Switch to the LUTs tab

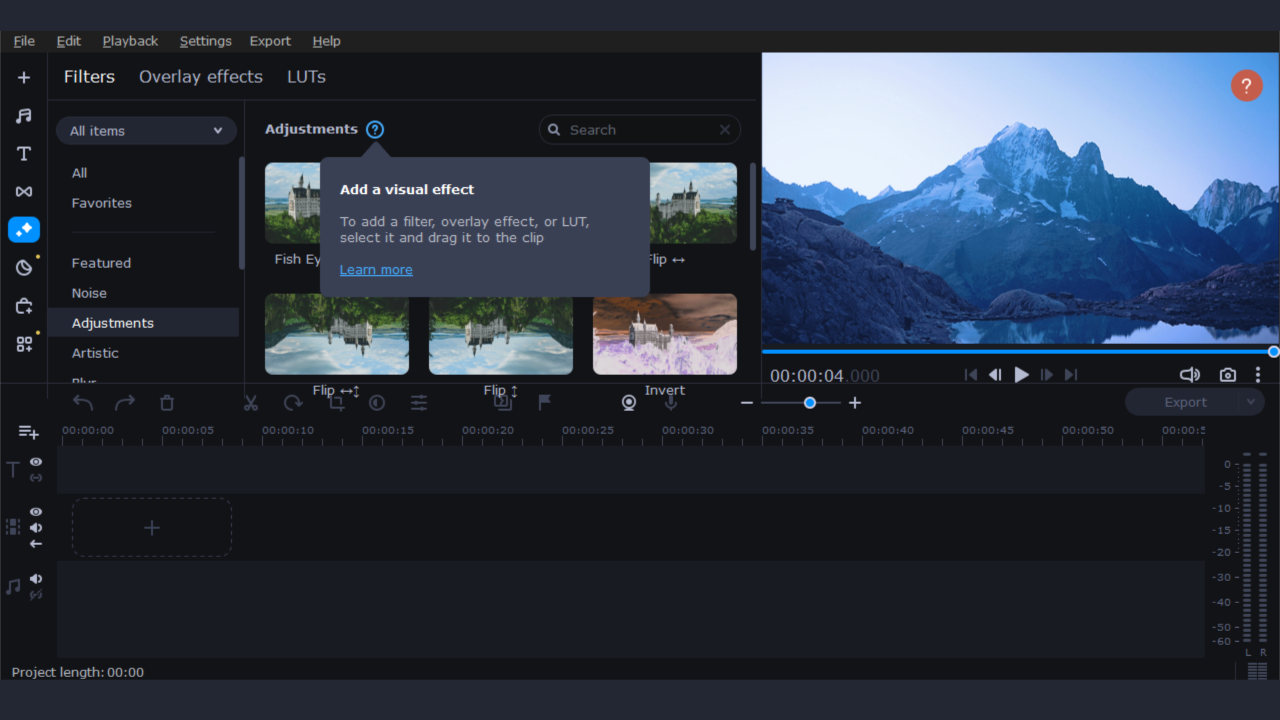tap(306, 77)
